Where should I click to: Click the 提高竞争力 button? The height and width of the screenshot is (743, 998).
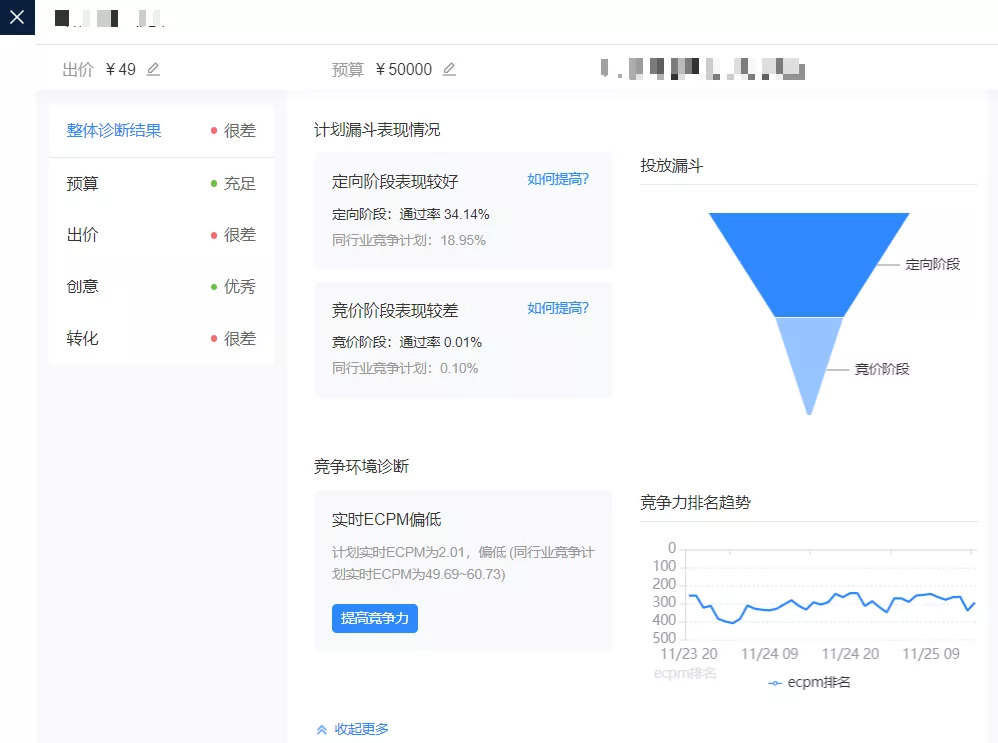[x=375, y=618]
